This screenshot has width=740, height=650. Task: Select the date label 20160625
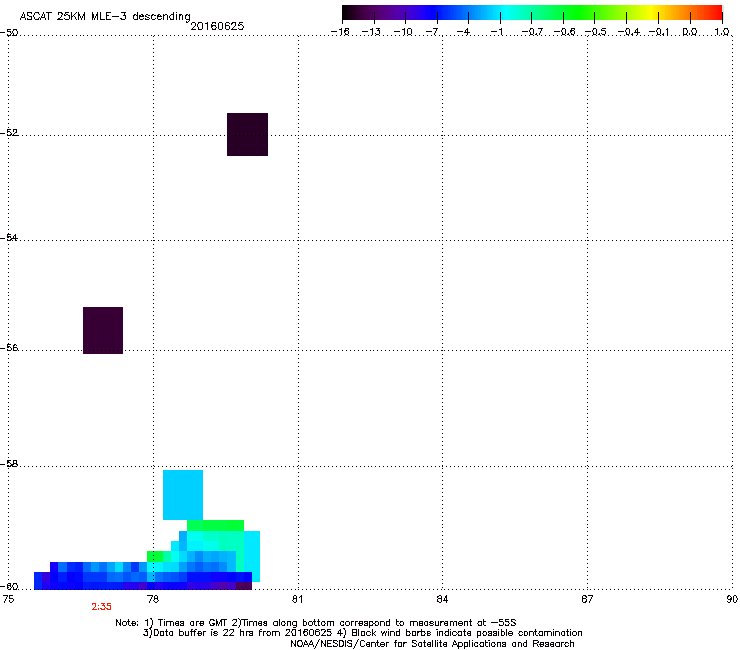point(217,26)
